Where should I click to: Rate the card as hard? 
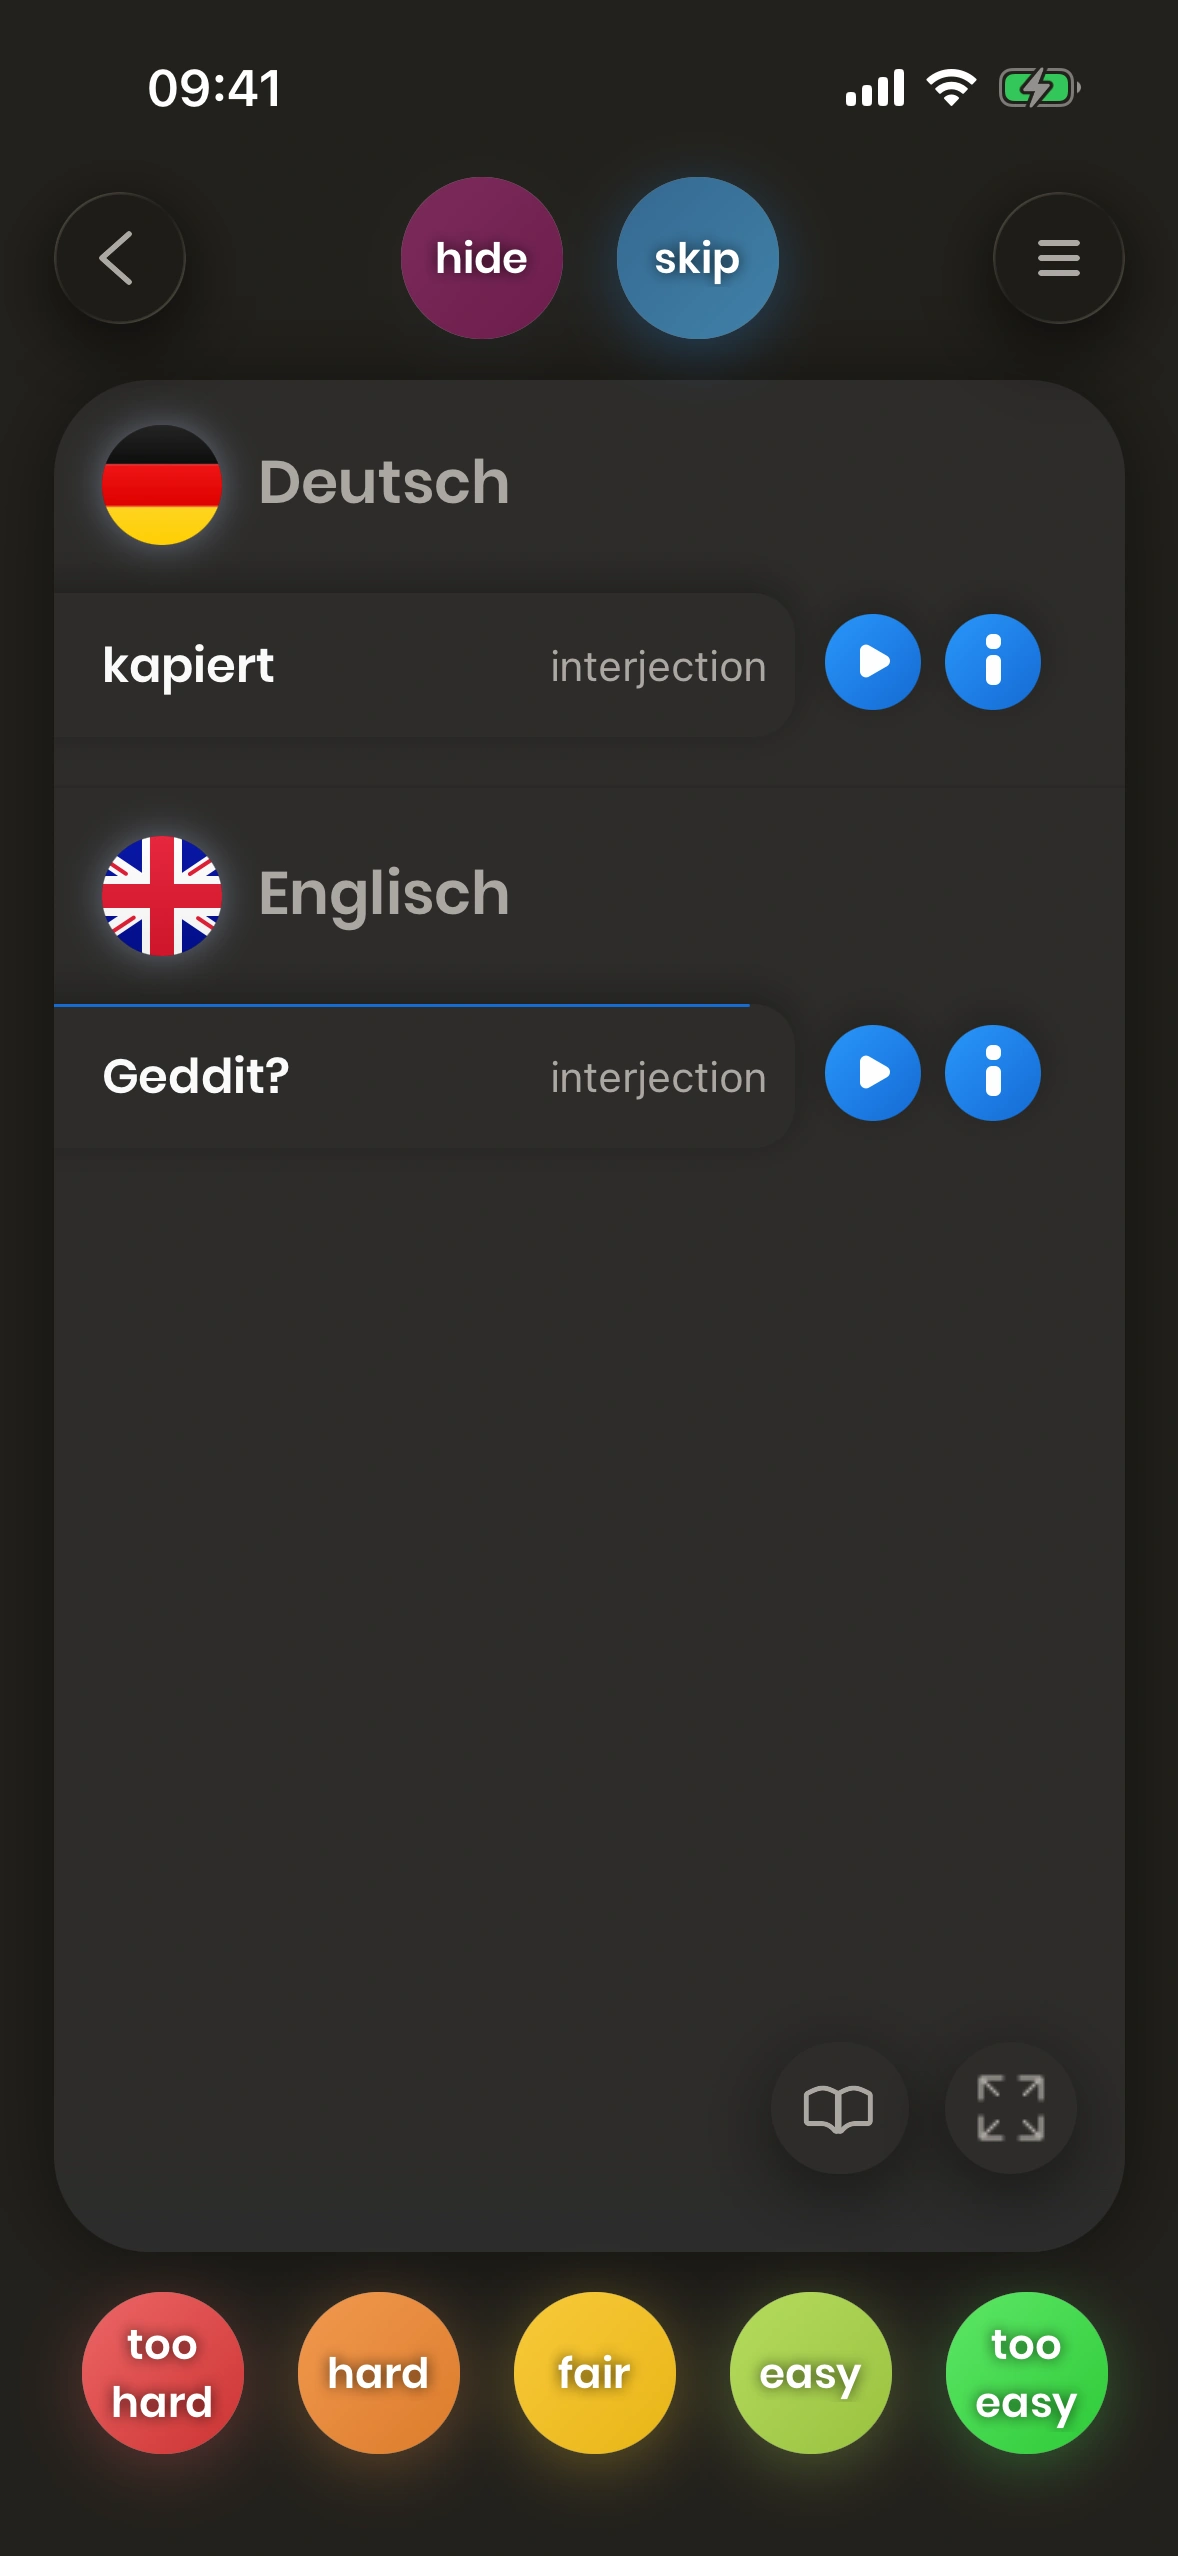coord(378,2372)
